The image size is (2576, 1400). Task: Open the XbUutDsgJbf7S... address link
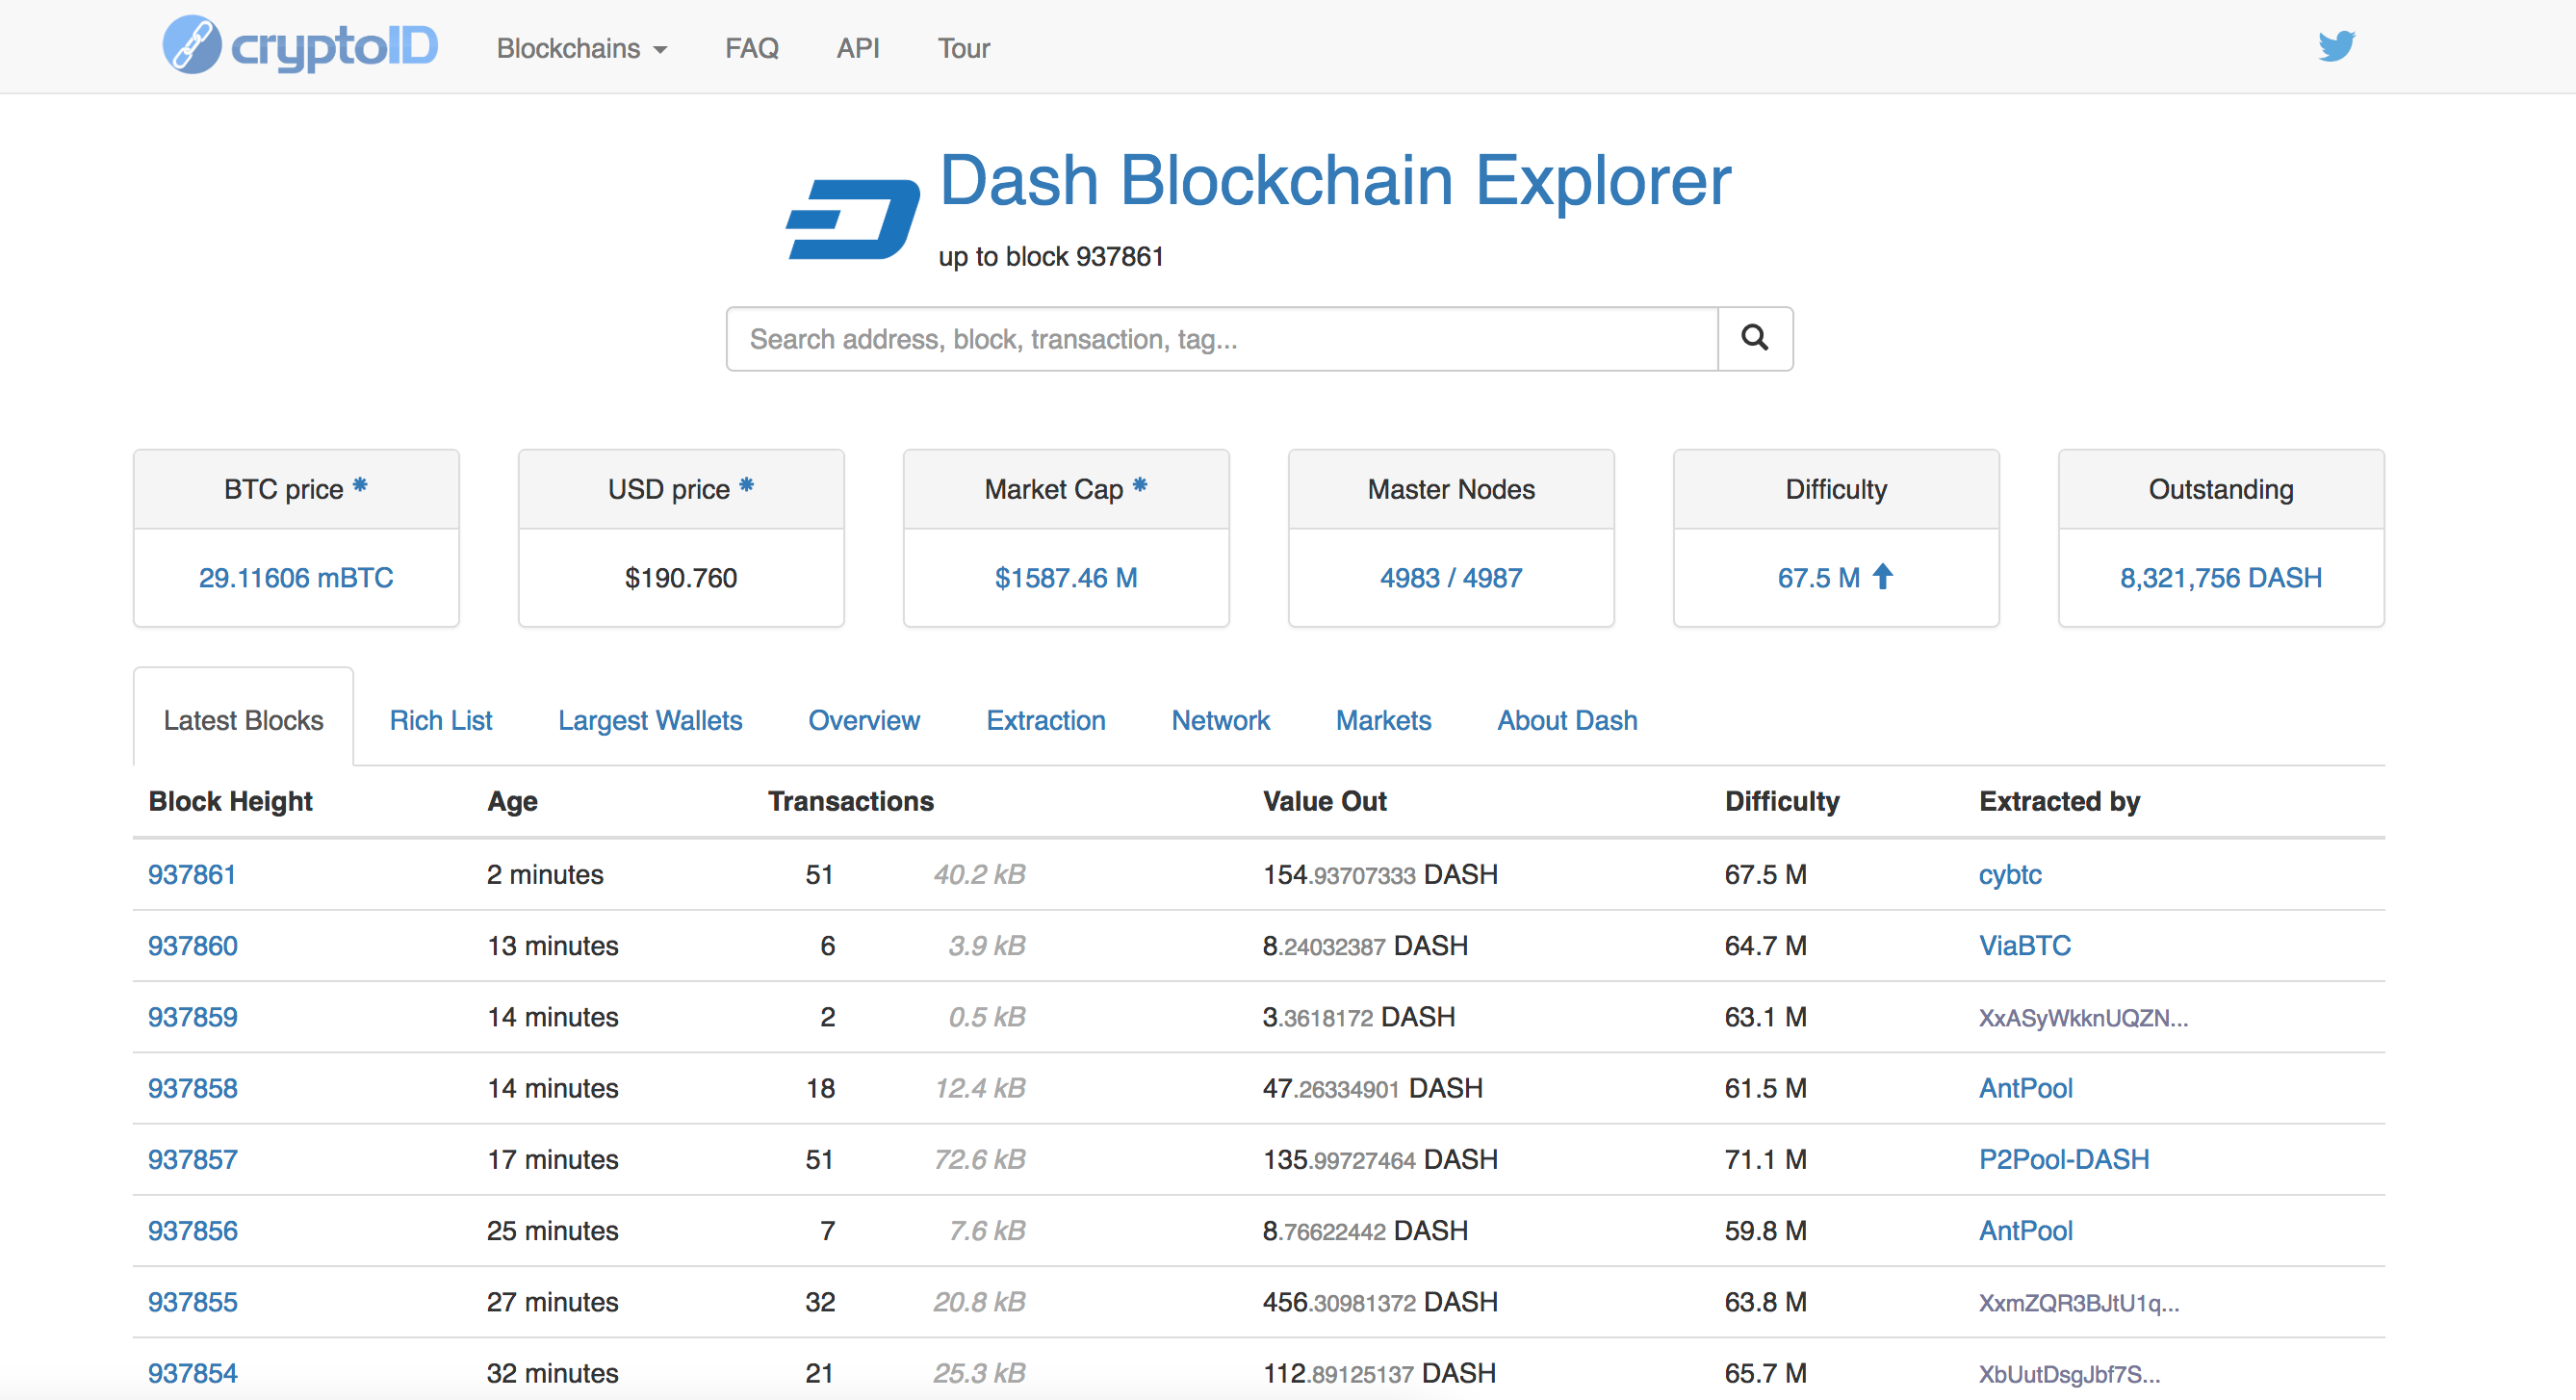click(2069, 1374)
